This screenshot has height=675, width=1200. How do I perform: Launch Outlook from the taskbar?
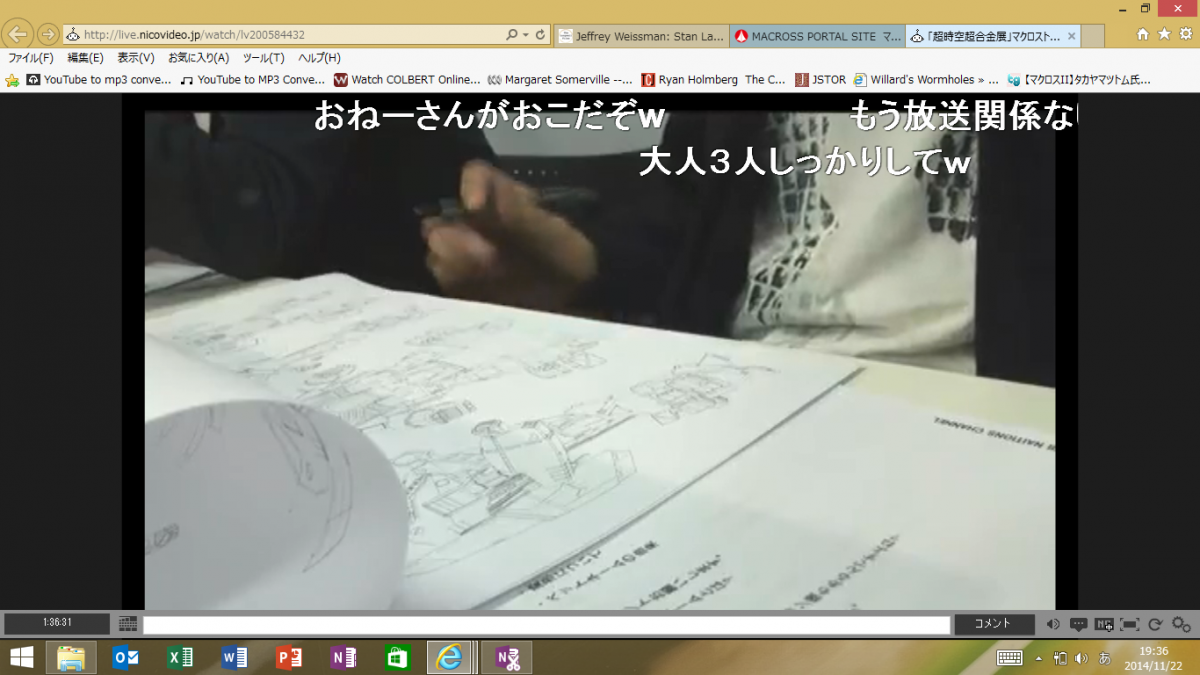click(126, 657)
